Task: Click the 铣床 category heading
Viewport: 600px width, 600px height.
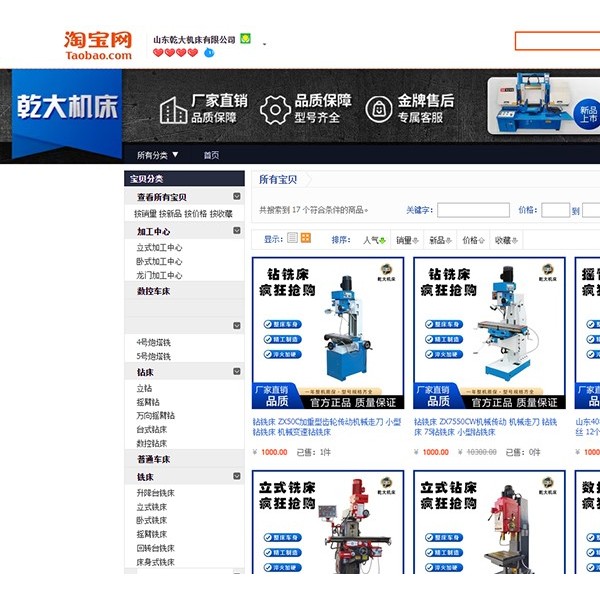Action: point(145,477)
